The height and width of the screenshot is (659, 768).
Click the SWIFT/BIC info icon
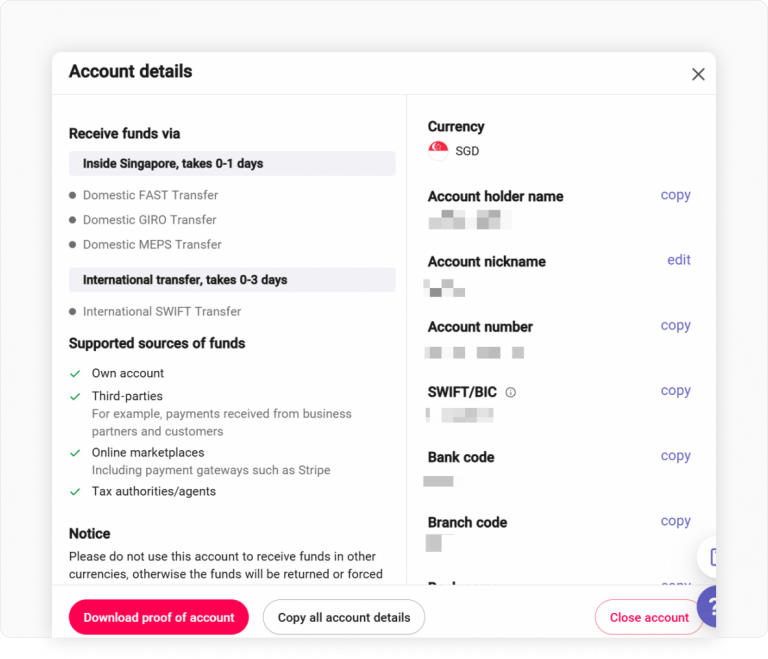[x=510, y=393]
